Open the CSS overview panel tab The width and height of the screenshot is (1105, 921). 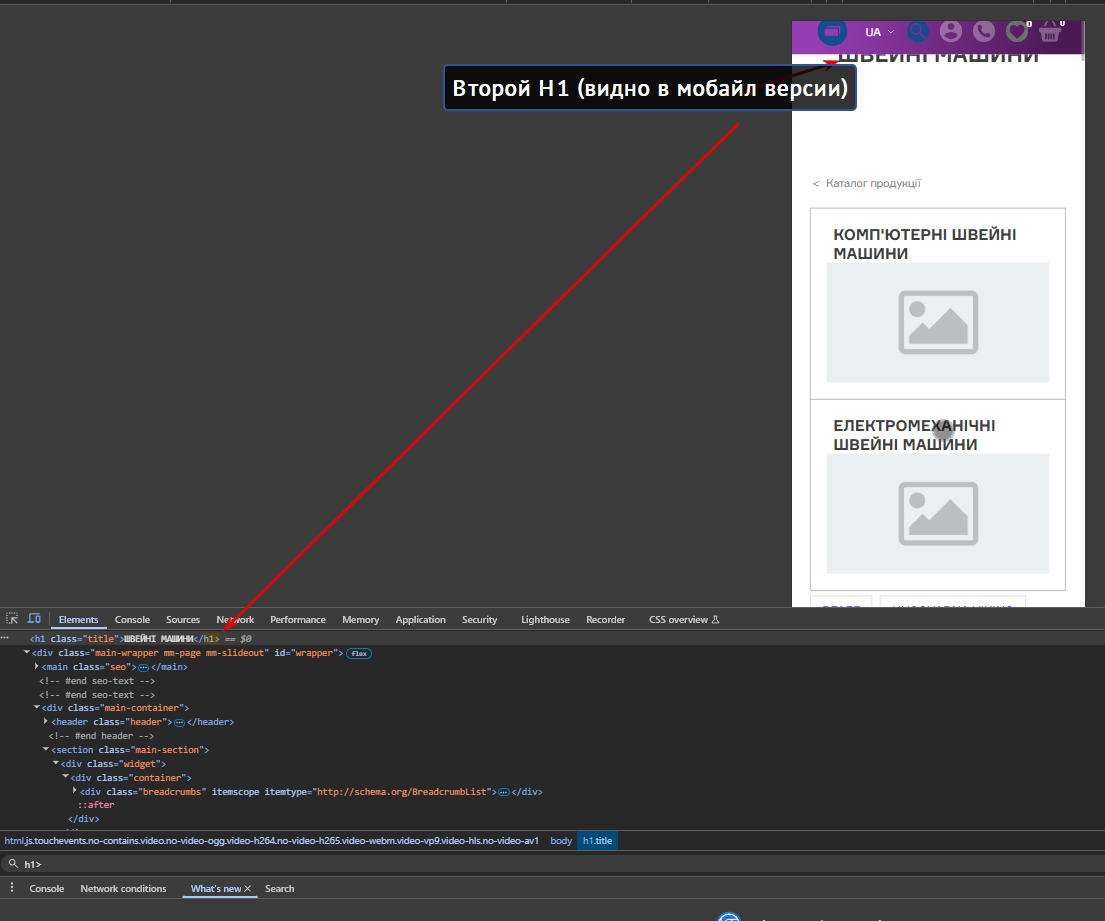[x=684, y=619]
